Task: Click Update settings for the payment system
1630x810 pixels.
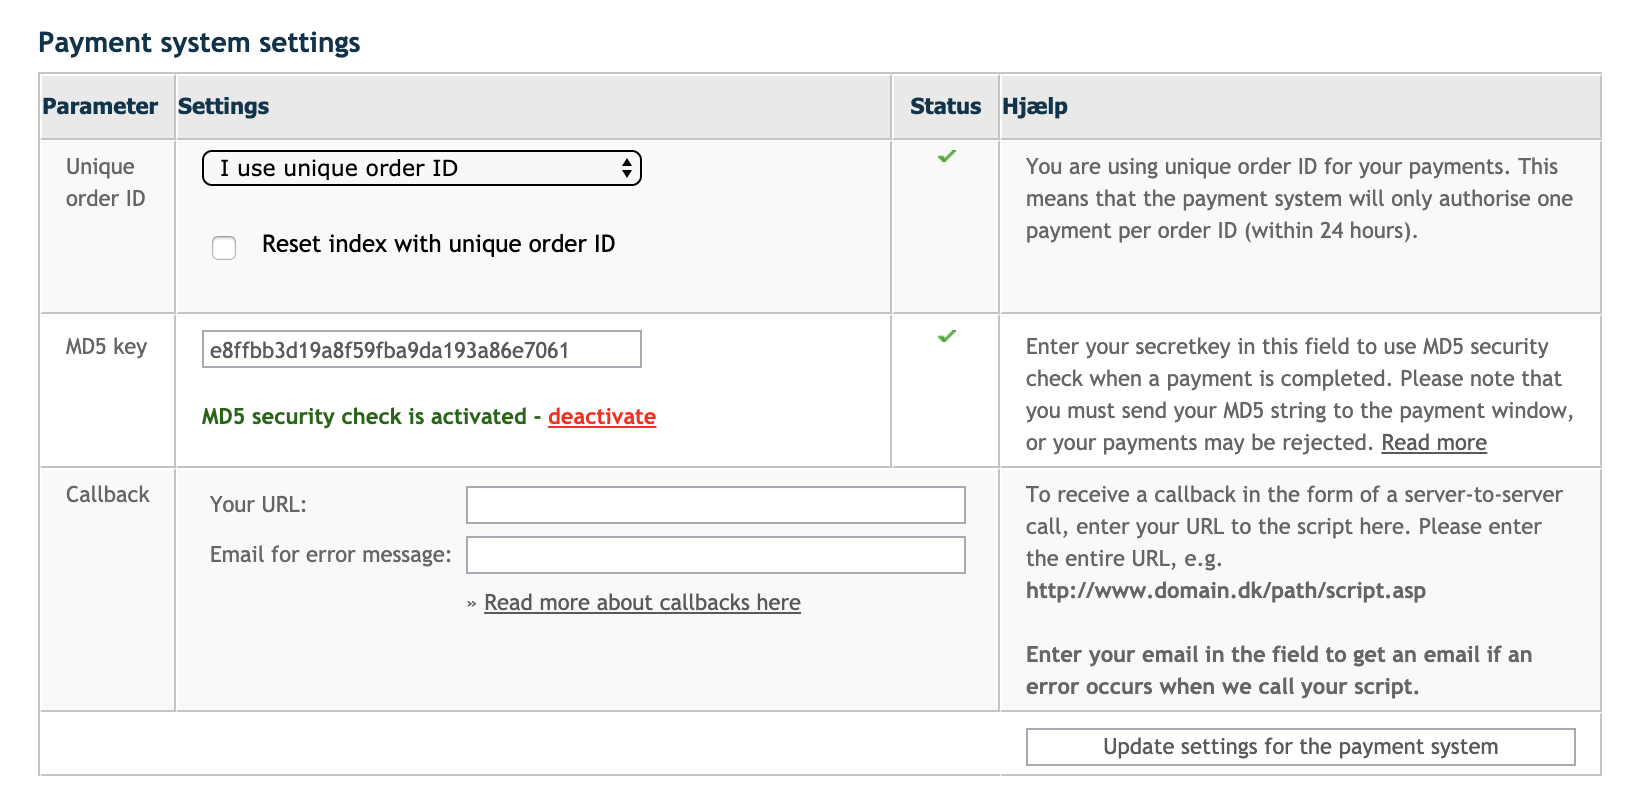Action: tap(1300, 747)
